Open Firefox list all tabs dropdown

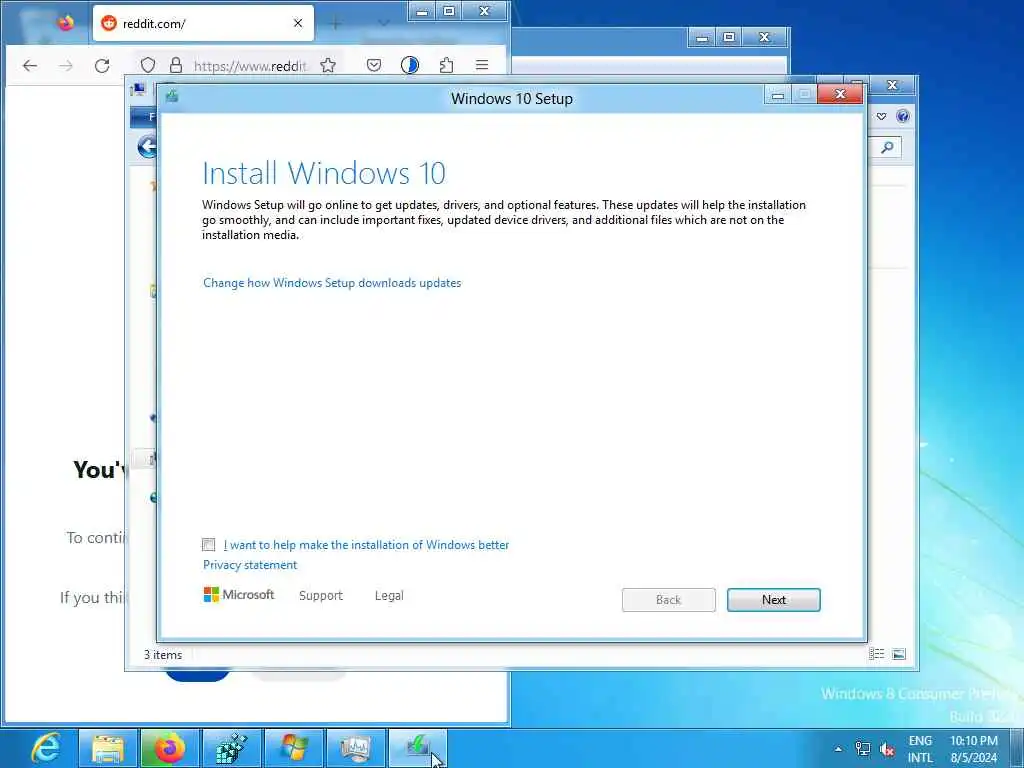point(383,24)
